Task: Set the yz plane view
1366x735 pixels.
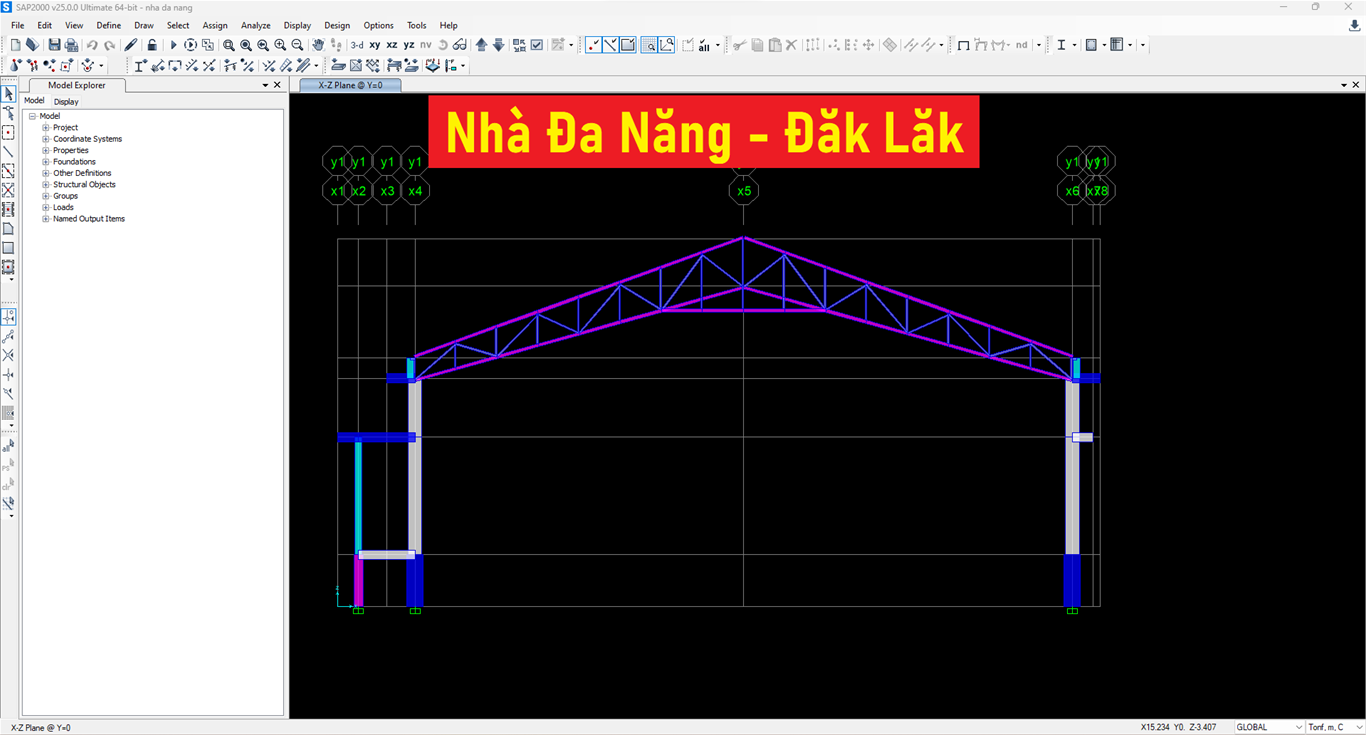Action: coord(409,45)
